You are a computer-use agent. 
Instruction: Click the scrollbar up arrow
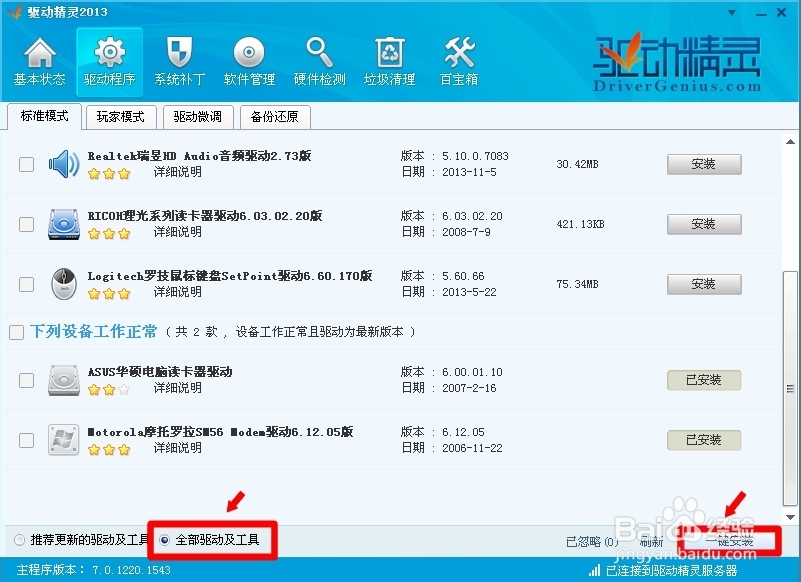(x=790, y=142)
